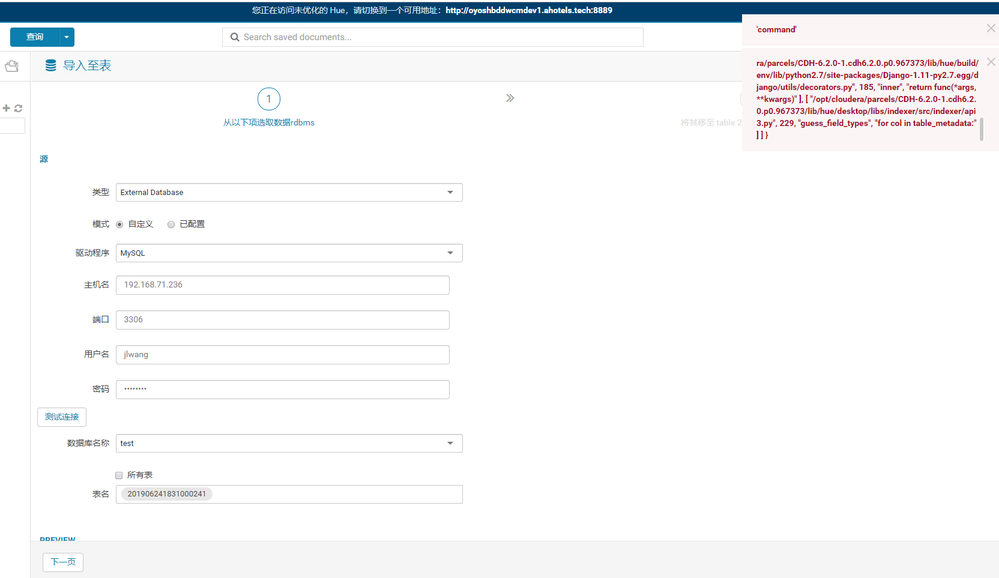Close the traceback error notification
999x578 pixels.
pos(991,62)
